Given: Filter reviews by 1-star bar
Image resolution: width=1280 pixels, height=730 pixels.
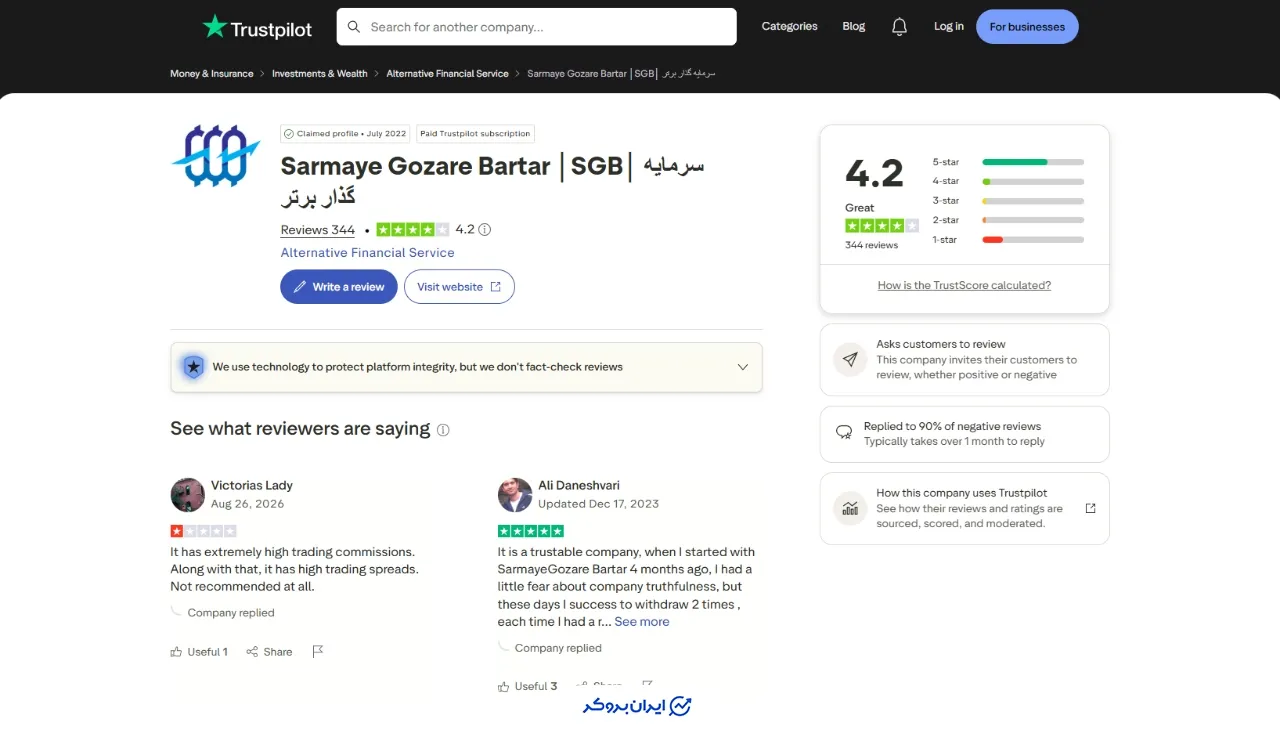Looking at the screenshot, I should [x=1033, y=240].
